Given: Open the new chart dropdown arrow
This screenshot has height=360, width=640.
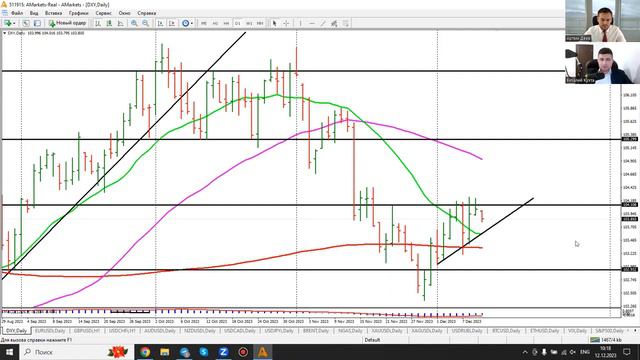Looking at the screenshot, I should tap(14, 23).
